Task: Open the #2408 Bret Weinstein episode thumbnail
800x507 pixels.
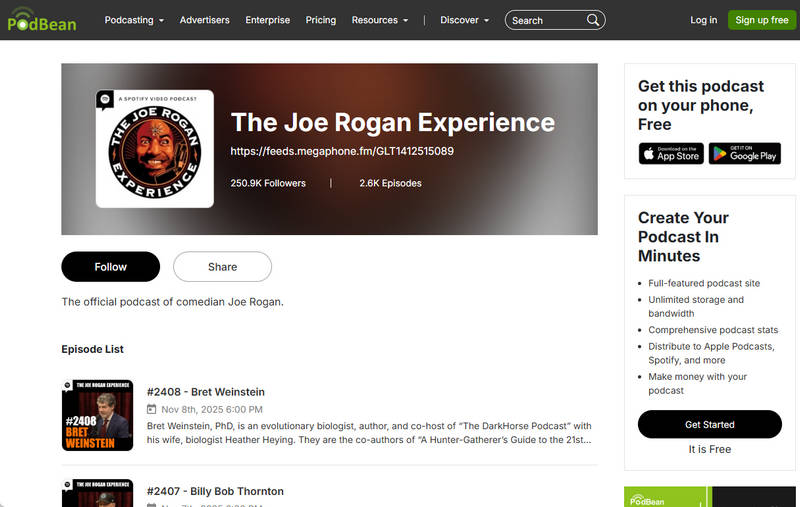Action: point(97,415)
